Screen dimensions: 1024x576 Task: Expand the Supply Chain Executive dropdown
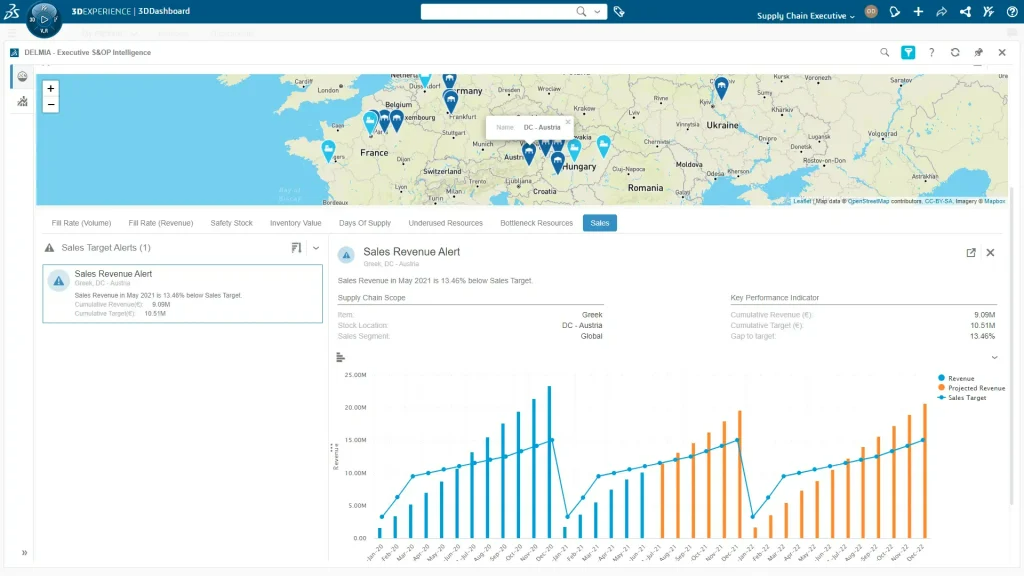805,16
